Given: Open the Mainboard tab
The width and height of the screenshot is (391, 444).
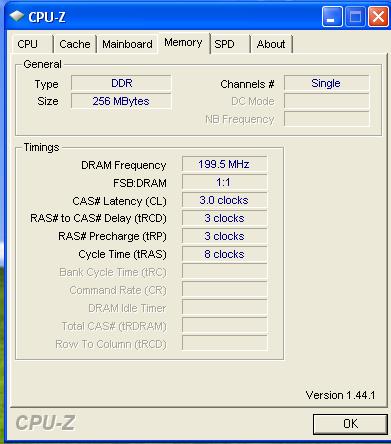Looking at the screenshot, I should tap(127, 44).
